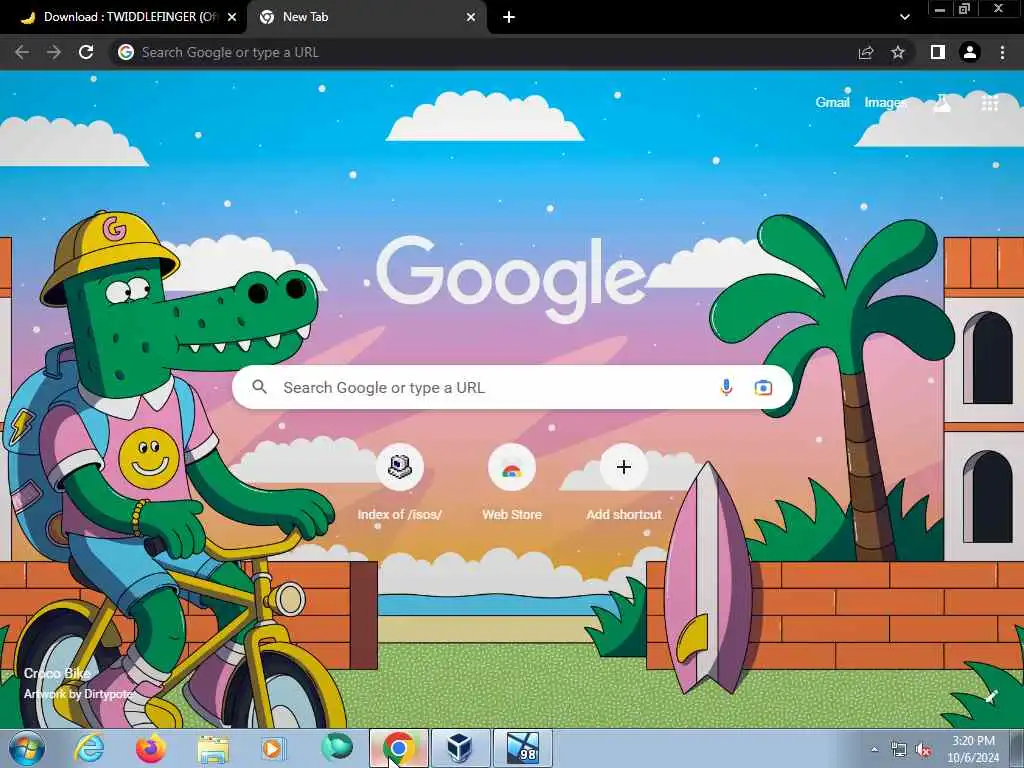Click the muted volume tray icon
Image resolution: width=1024 pixels, height=768 pixels.
(923, 750)
